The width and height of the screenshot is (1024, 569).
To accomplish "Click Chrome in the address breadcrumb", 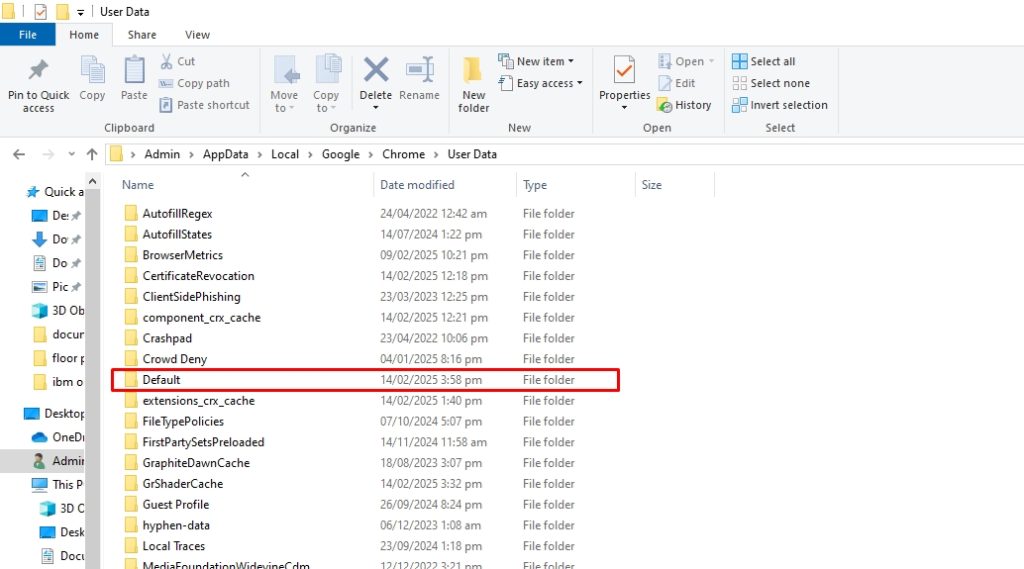I will pyautogui.click(x=403, y=154).
